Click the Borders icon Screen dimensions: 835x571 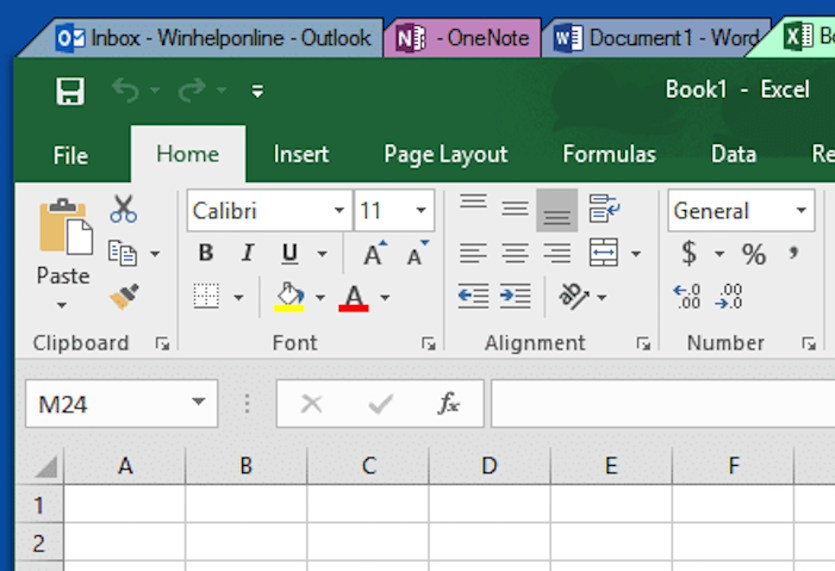click(206, 296)
